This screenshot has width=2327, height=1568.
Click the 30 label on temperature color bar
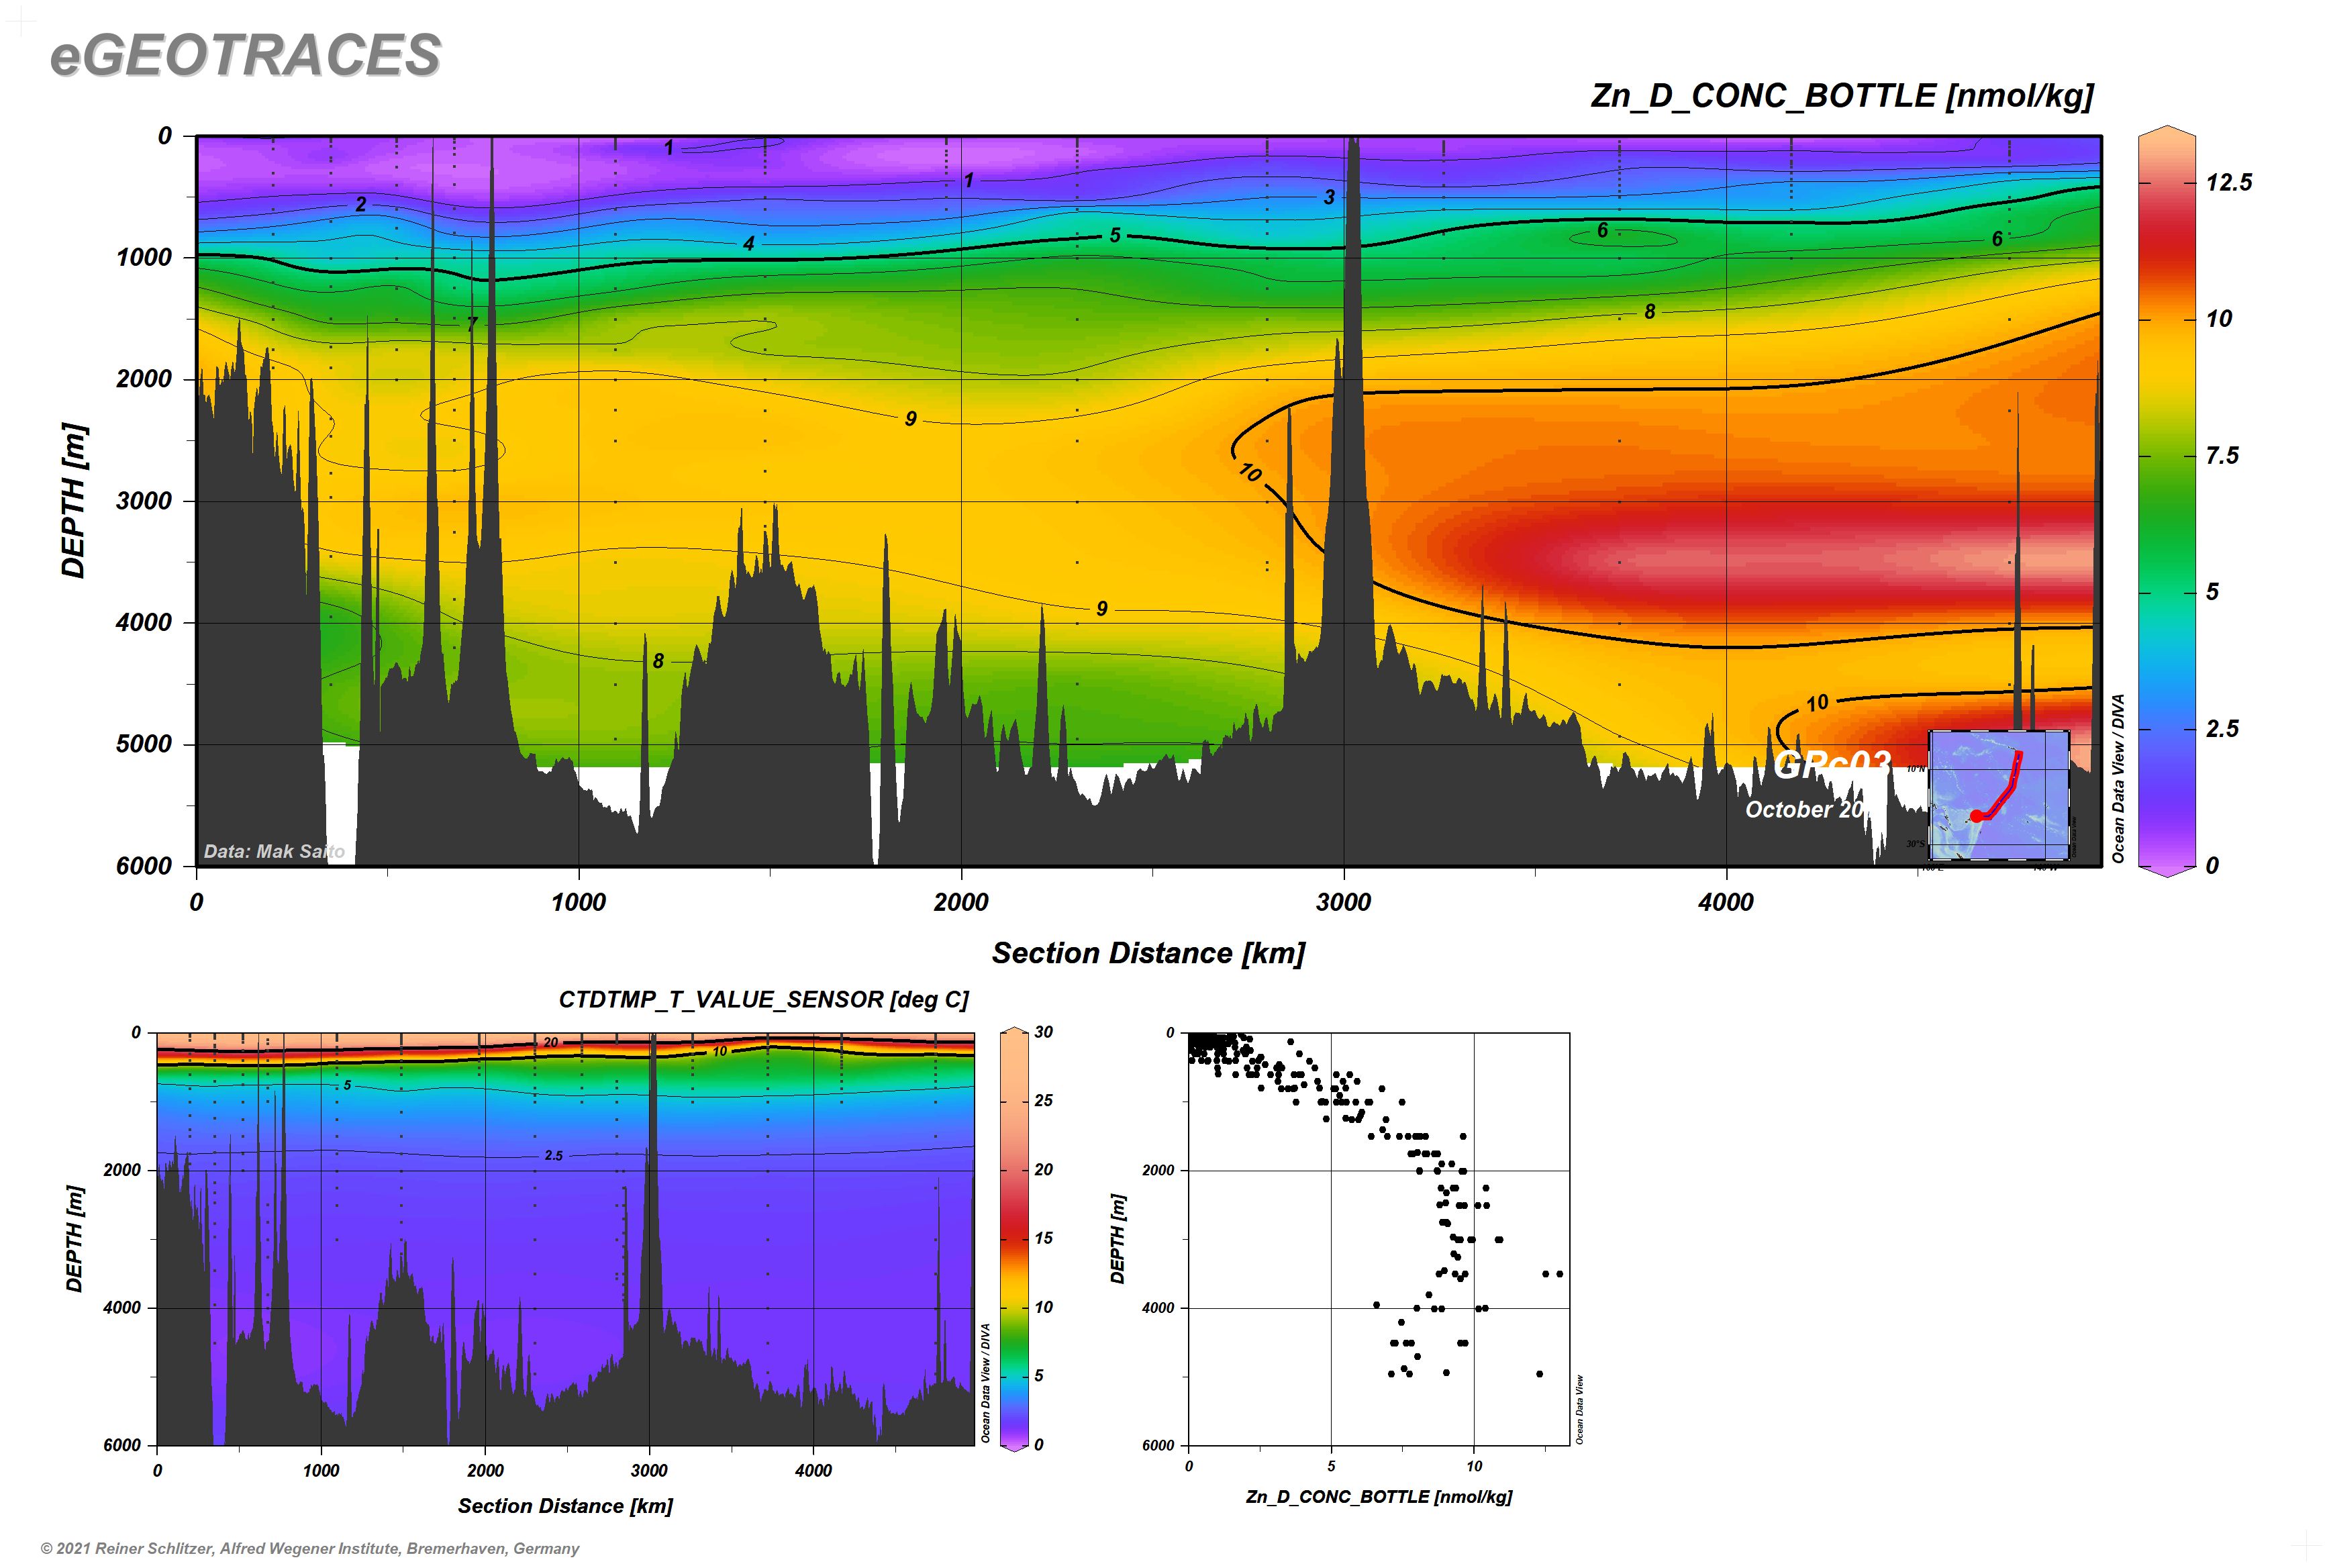[x=1043, y=1032]
